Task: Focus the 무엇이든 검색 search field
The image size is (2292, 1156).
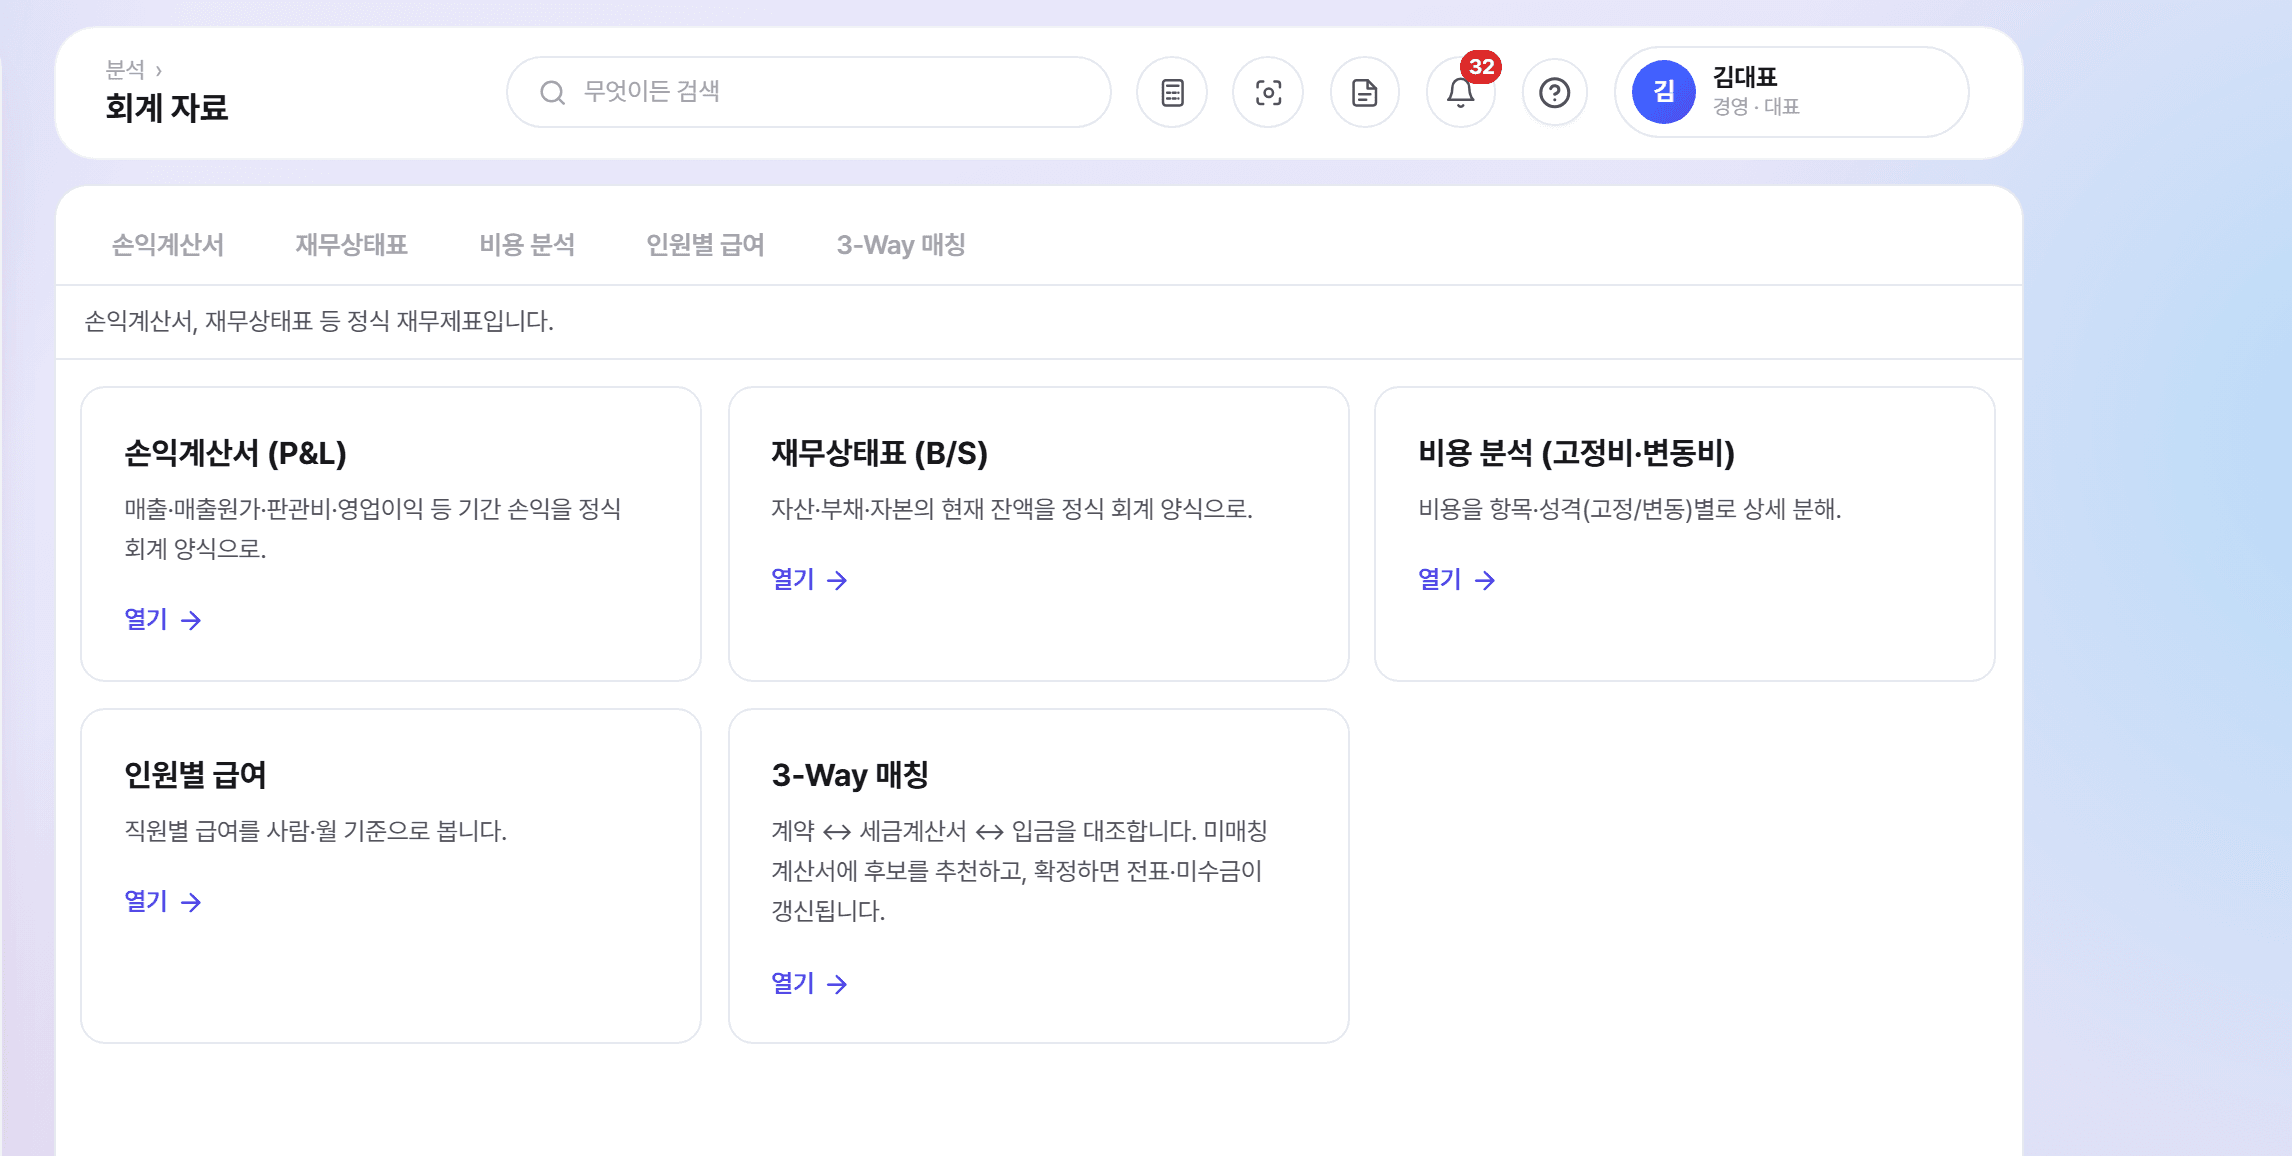Action: click(809, 92)
